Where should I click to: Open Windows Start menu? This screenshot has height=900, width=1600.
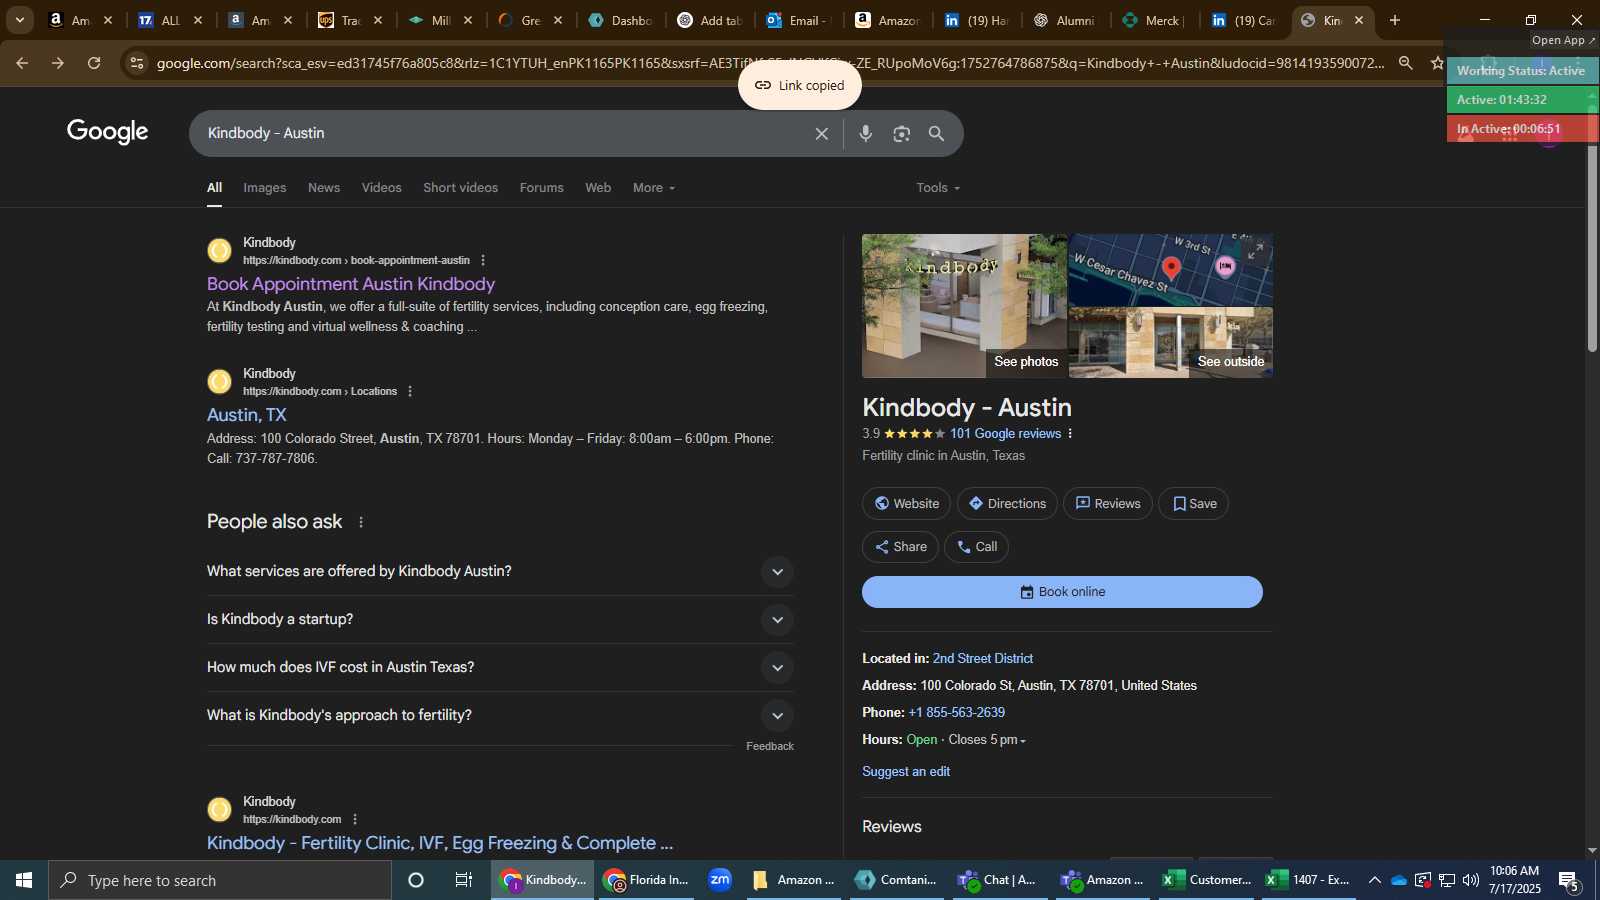tap(24, 880)
